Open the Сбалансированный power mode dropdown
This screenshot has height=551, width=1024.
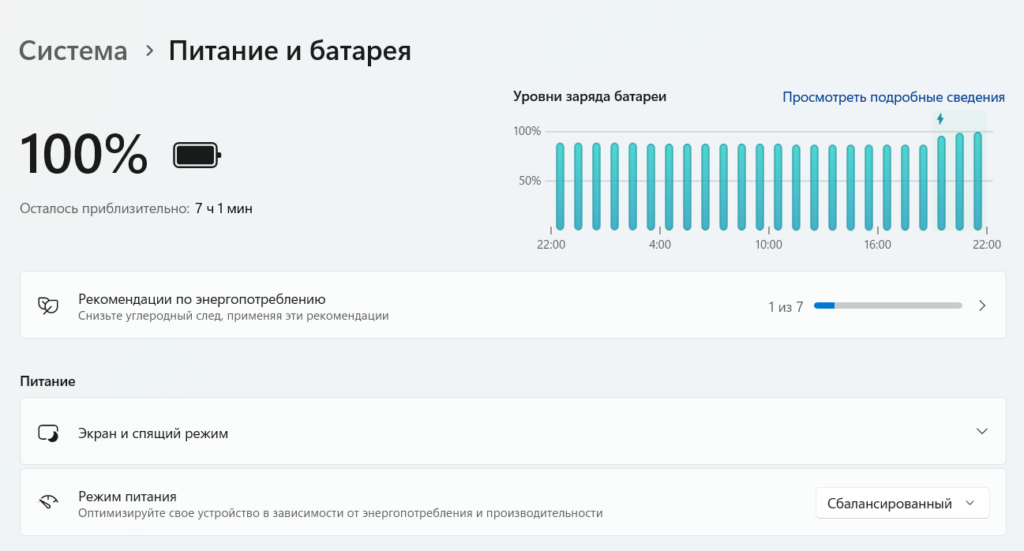click(x=902, y=504)
